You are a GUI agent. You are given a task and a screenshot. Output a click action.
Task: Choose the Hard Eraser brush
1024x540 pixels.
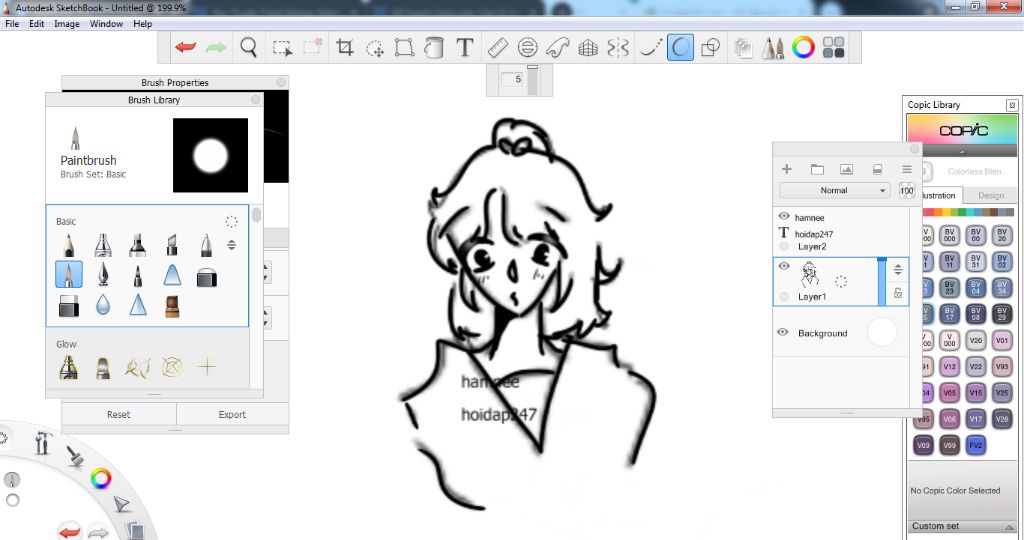(x=69, y=306)
